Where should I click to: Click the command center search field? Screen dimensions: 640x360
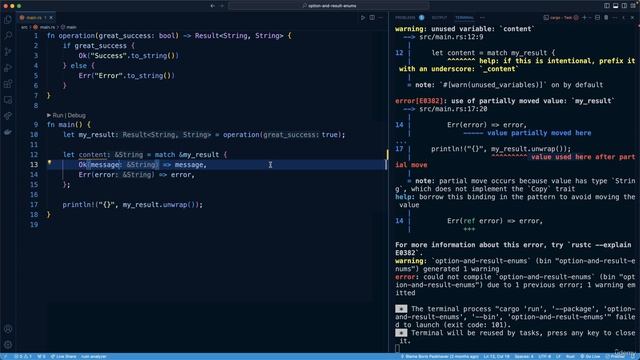coord(329,6)
